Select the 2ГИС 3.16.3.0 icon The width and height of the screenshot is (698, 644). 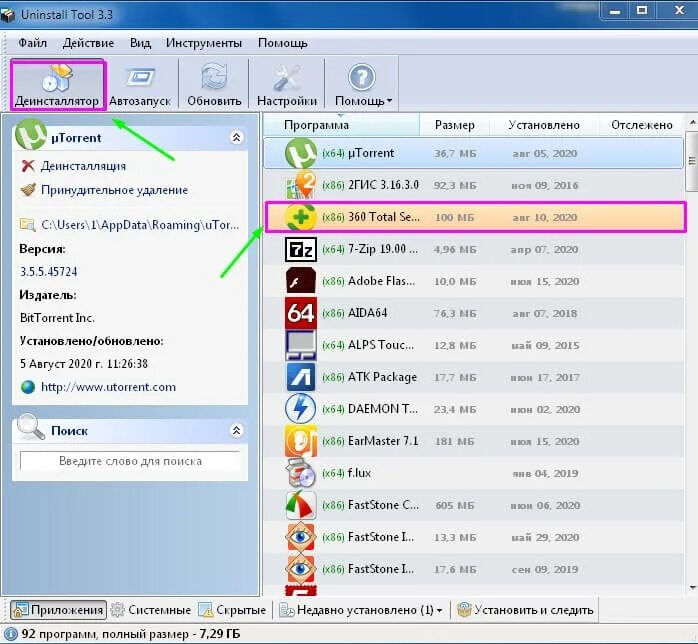[x=300, y=185]
